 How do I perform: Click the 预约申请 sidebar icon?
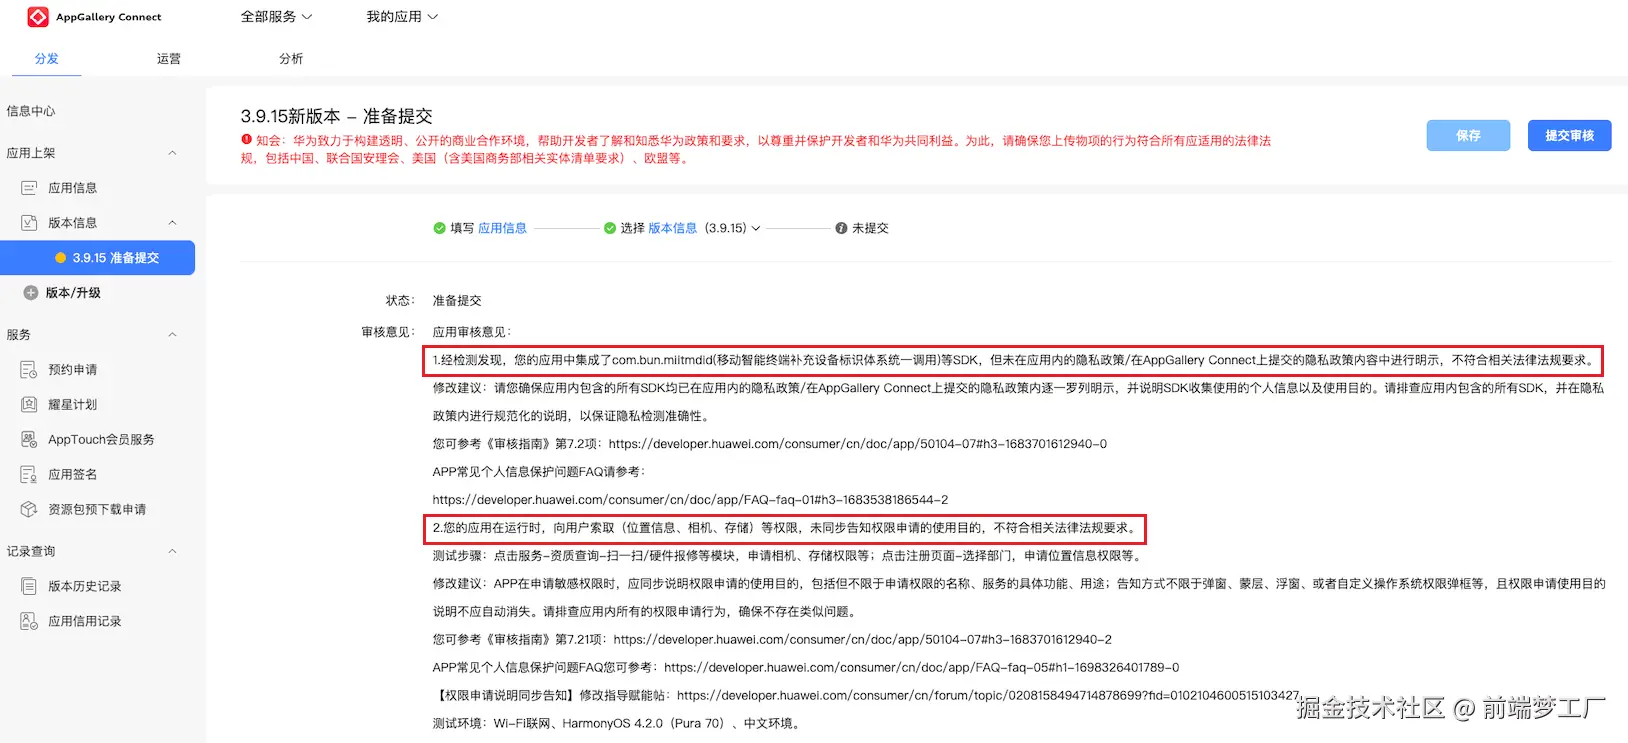(29, 370)
